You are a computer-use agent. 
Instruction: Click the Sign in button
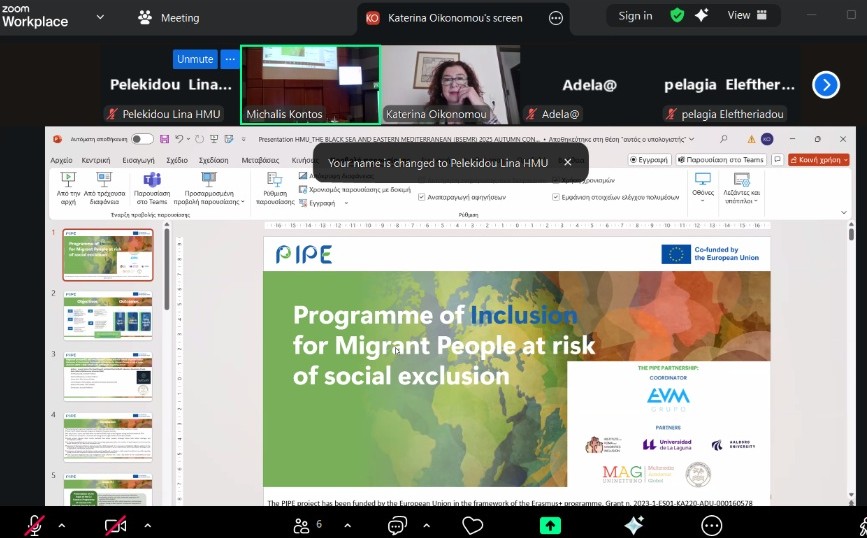635,16
